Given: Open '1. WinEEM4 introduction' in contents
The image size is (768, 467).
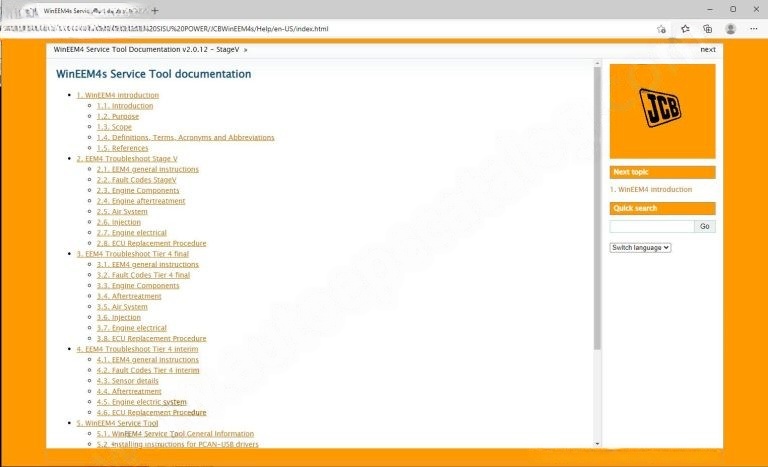Looking at the screenshot, I should [x=118, y=95].
